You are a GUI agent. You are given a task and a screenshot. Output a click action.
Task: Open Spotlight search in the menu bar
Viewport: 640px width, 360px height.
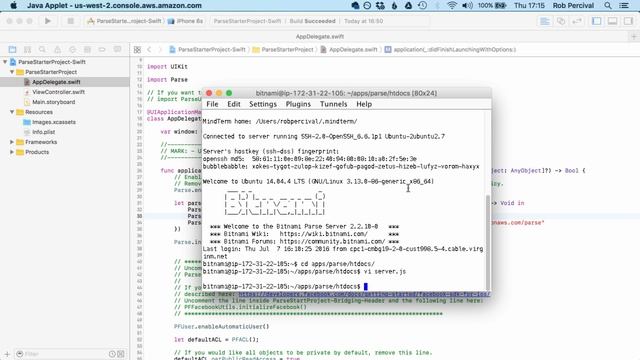point(608,5)
